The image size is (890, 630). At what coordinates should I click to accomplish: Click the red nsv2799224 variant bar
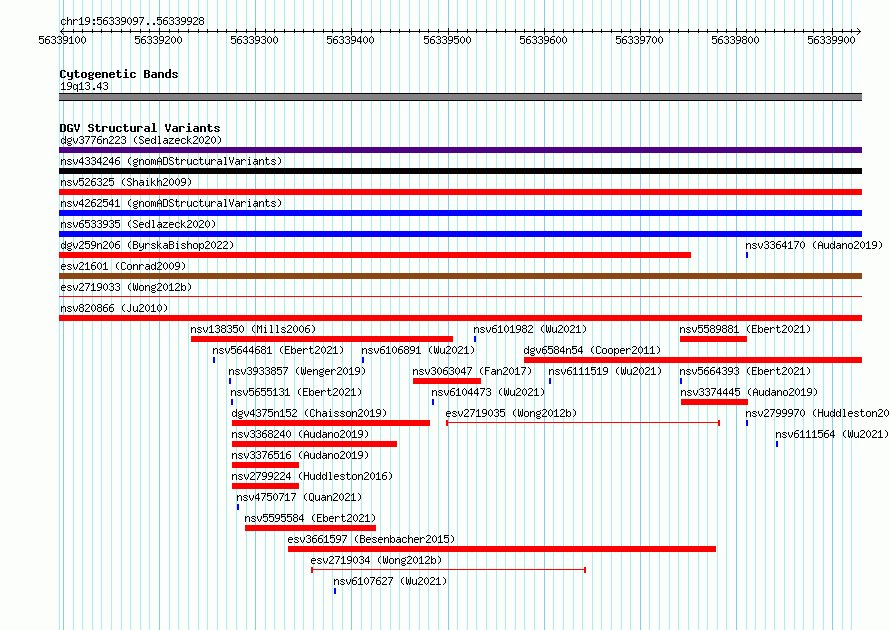coord(265,486)
